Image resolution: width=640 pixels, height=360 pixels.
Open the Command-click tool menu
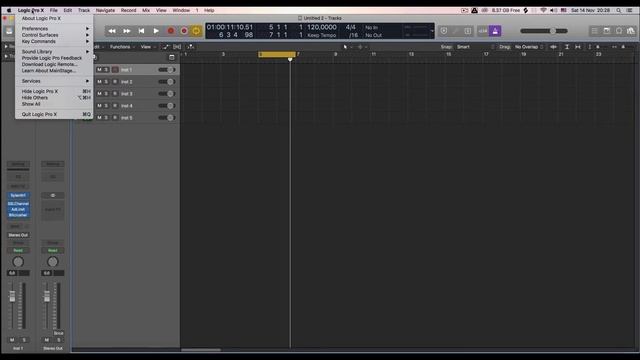point(361,47)
